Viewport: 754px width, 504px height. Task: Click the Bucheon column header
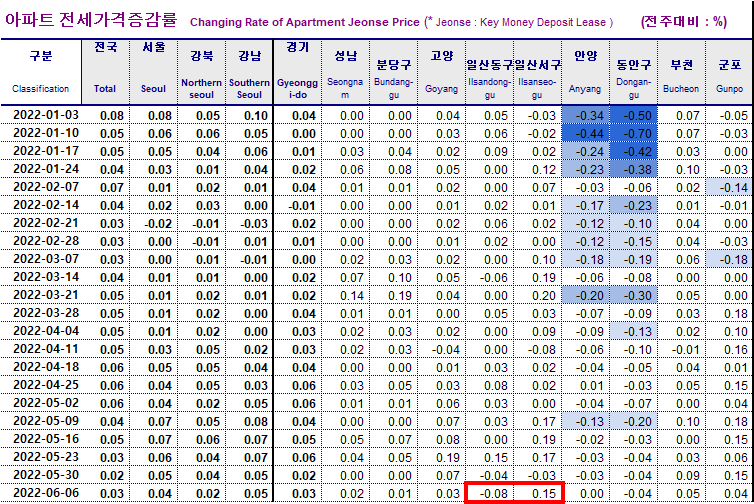tap(681, 72)
